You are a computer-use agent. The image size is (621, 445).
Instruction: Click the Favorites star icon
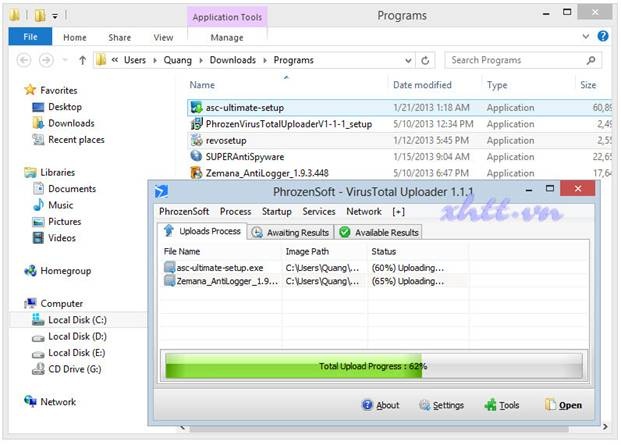(30, 90)
